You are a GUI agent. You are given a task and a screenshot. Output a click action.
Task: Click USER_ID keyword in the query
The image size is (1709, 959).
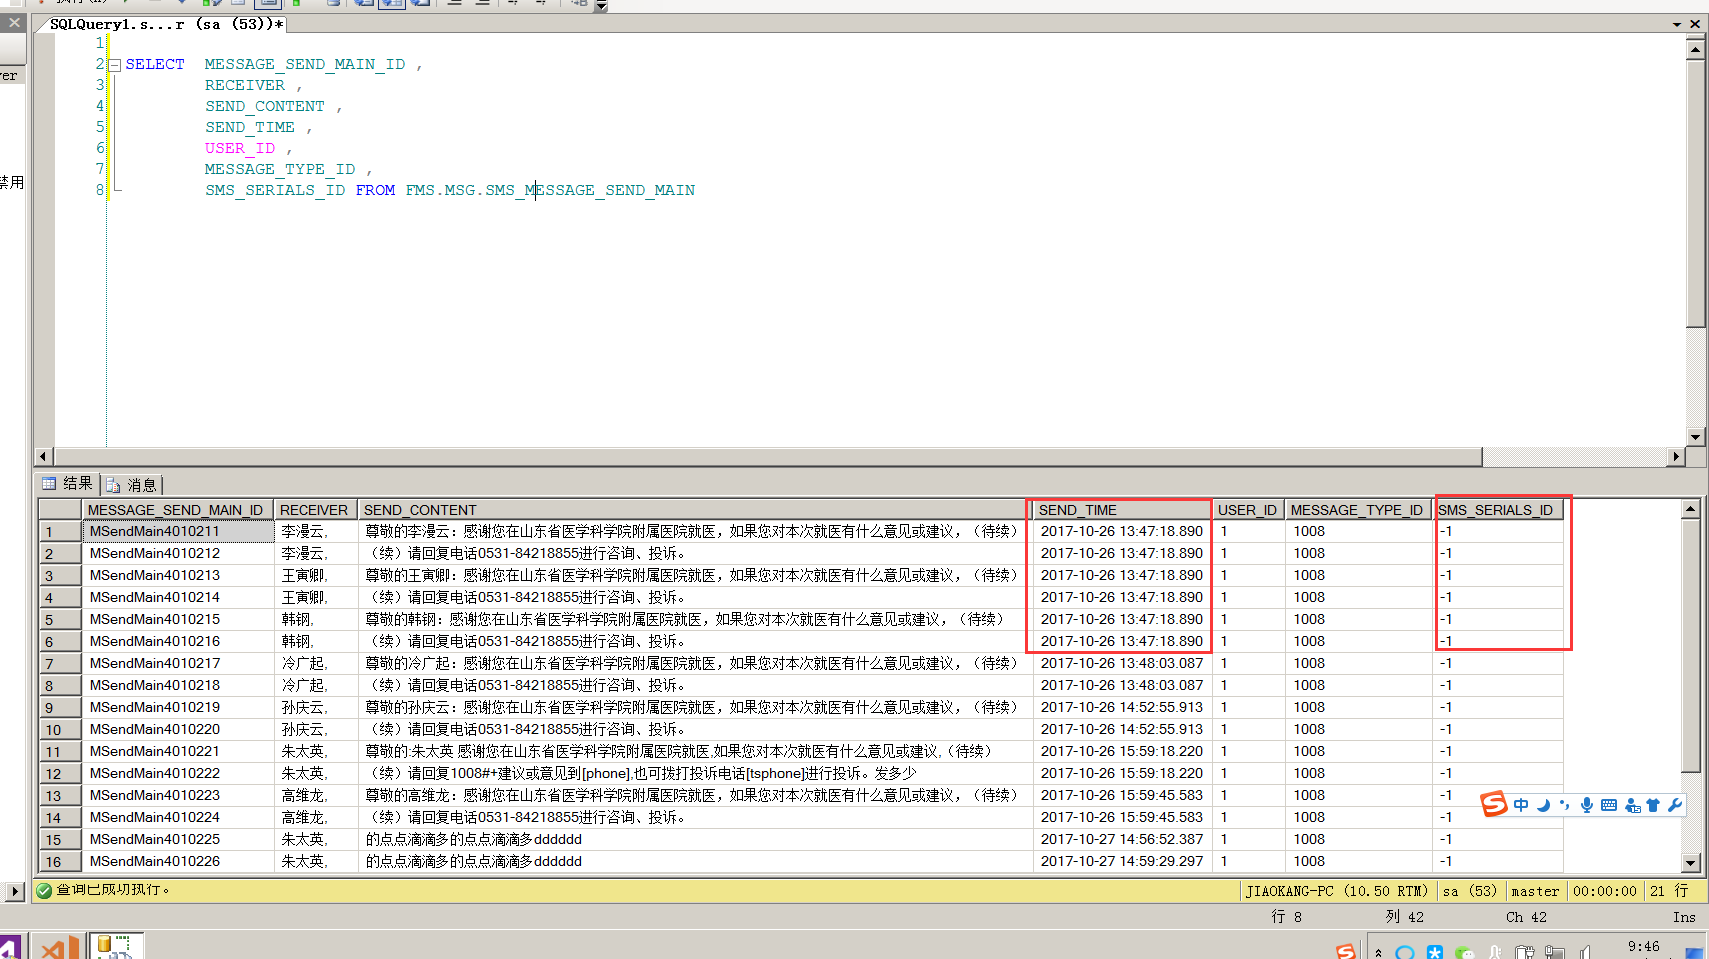coord(240,148)
